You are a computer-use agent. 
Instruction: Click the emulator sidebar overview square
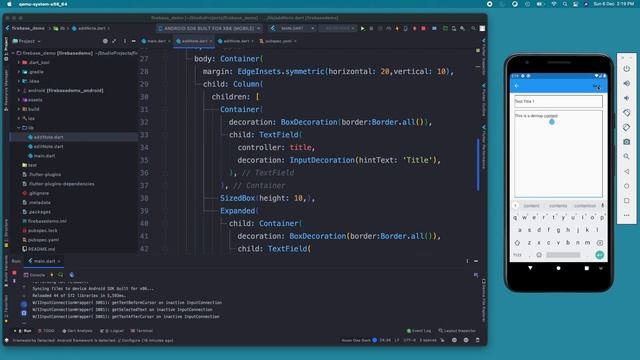pos(627,201)
